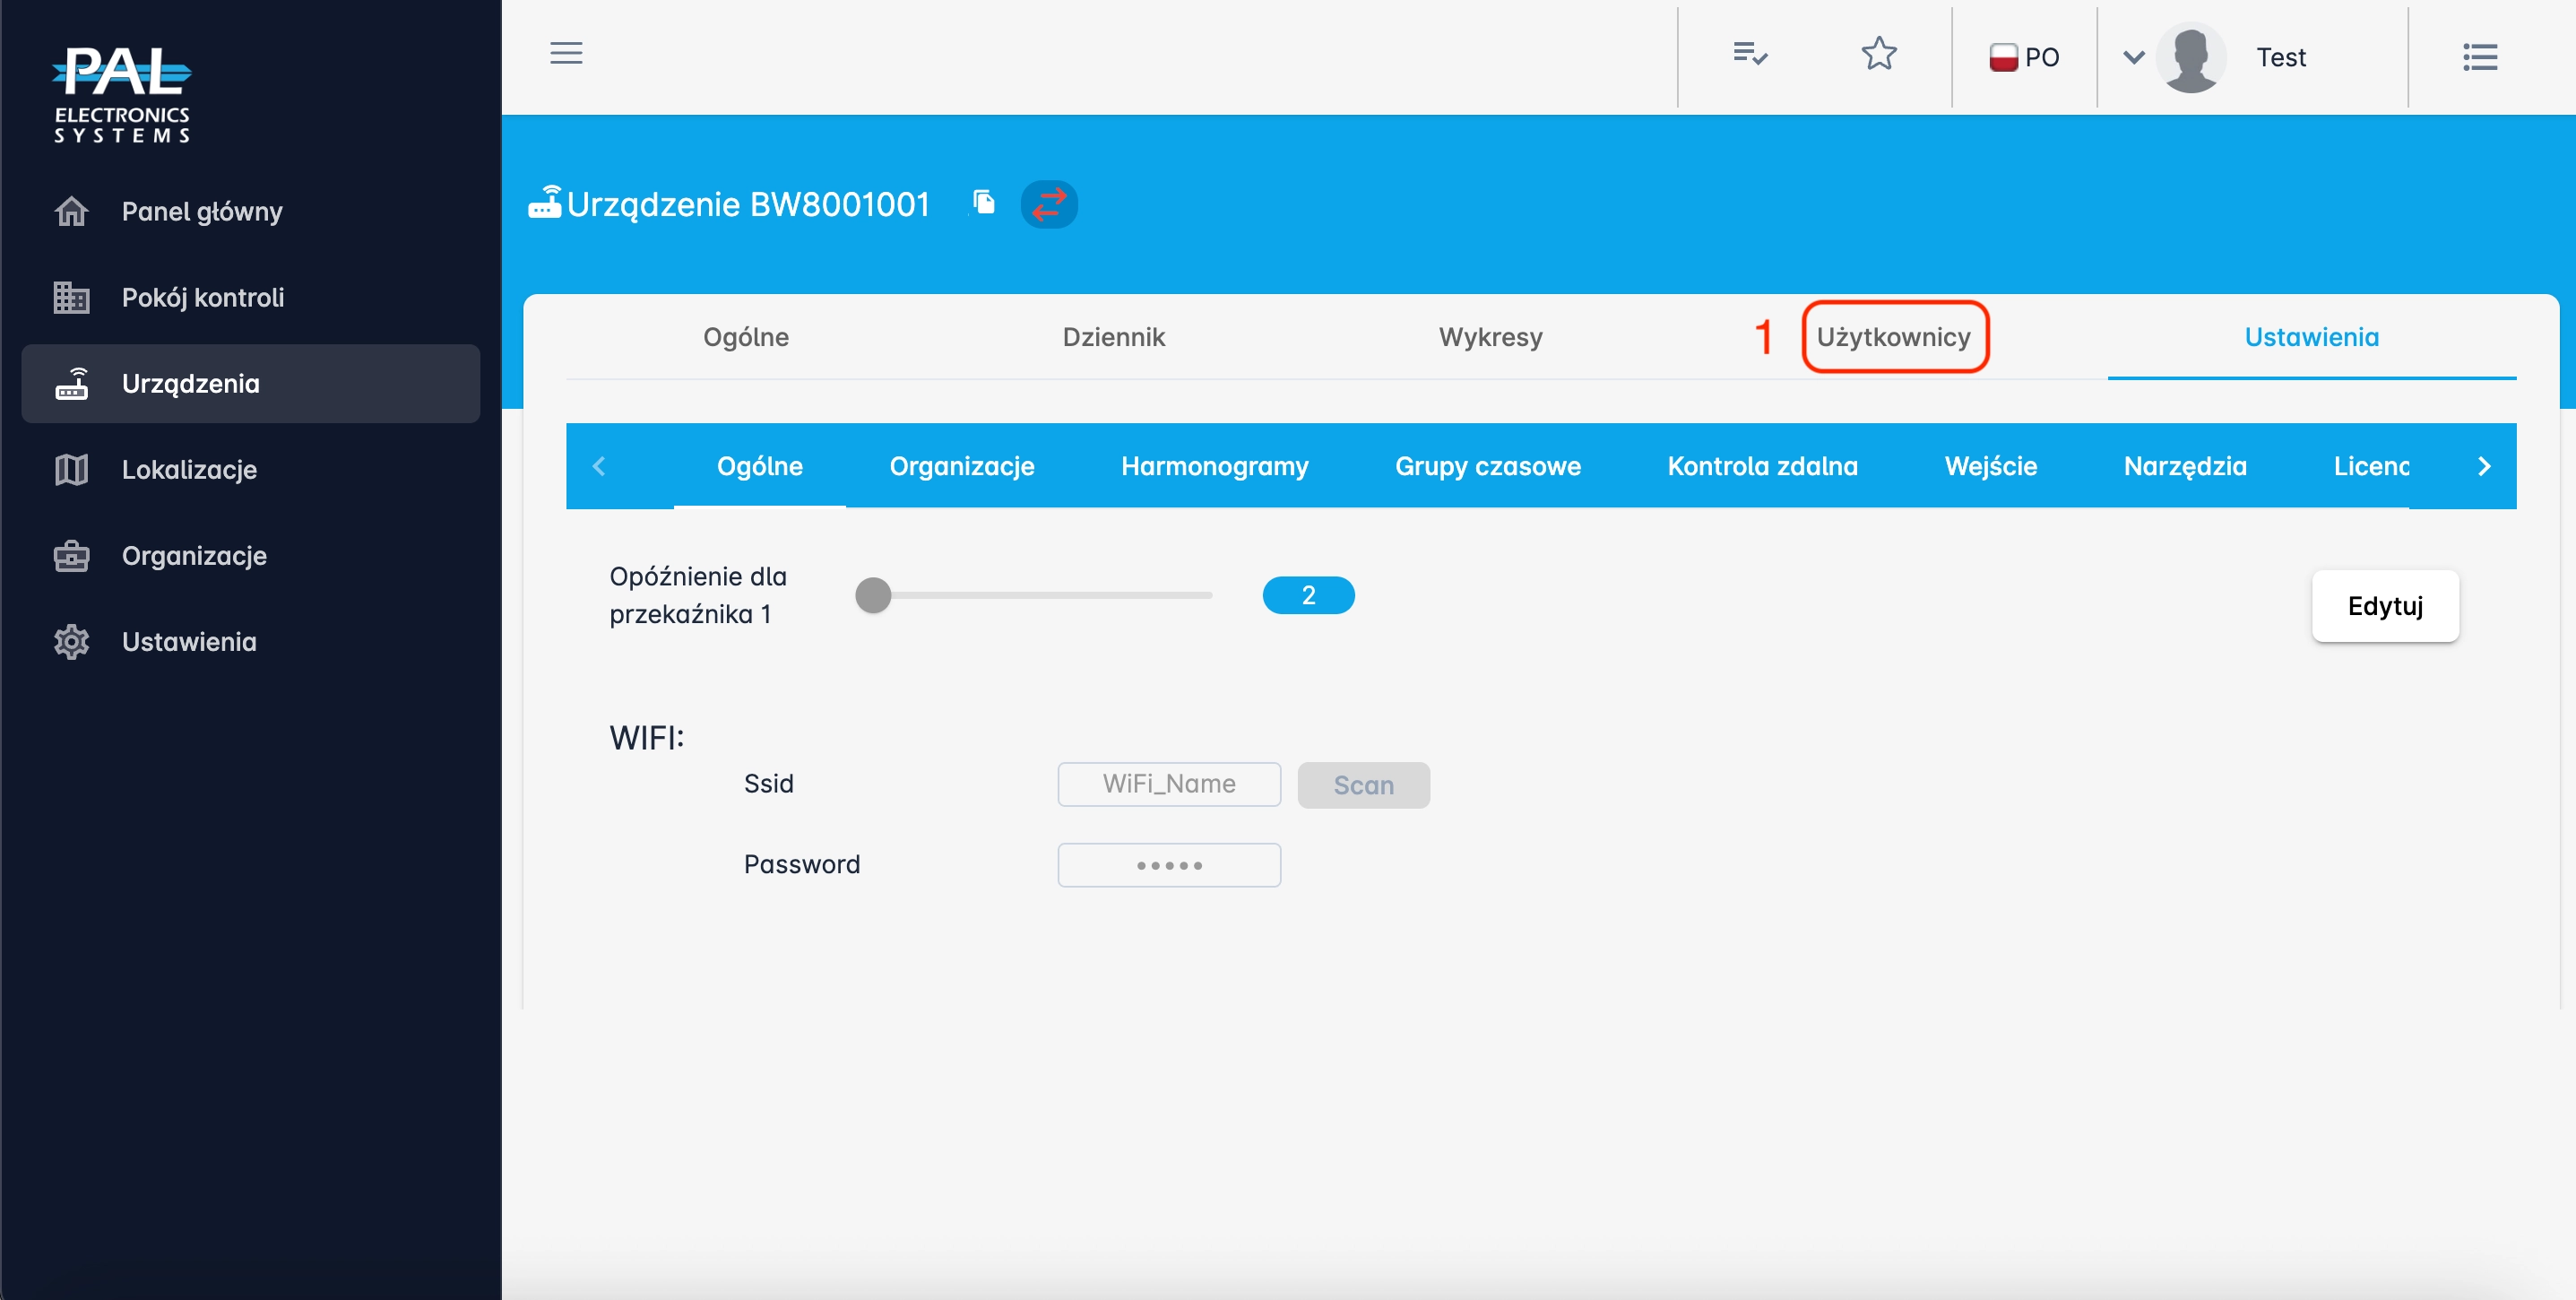The image size is (2576, 1300).
Task: Open Pokój kontroli in sidebar
Action: pyautogui.click(x=203, y=297)
